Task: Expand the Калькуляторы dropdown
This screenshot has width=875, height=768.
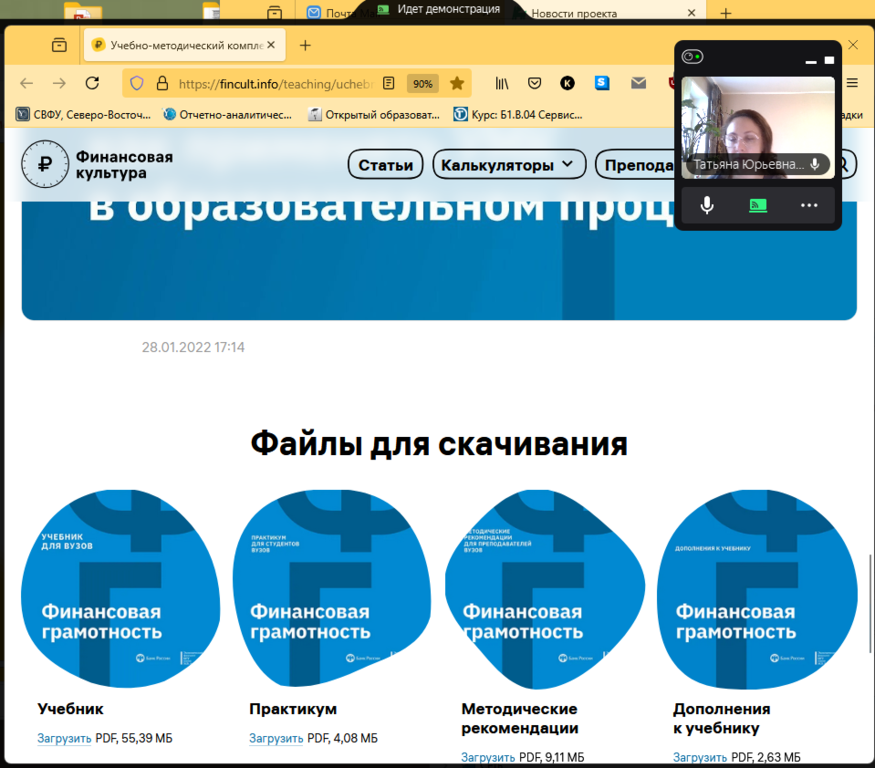Action: coord(509,165)
